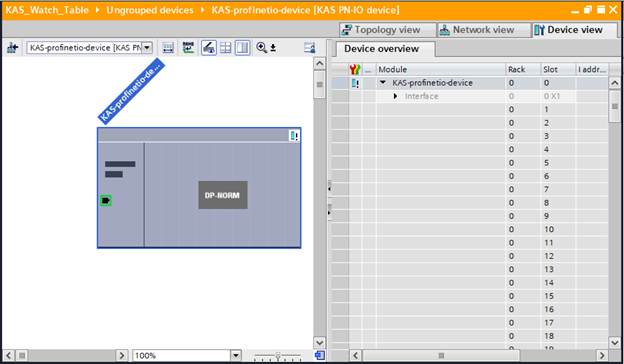This screenshot has width=624, height=364.
Task: Click the zoom slider handle
Action: click(x=278, y=355)
